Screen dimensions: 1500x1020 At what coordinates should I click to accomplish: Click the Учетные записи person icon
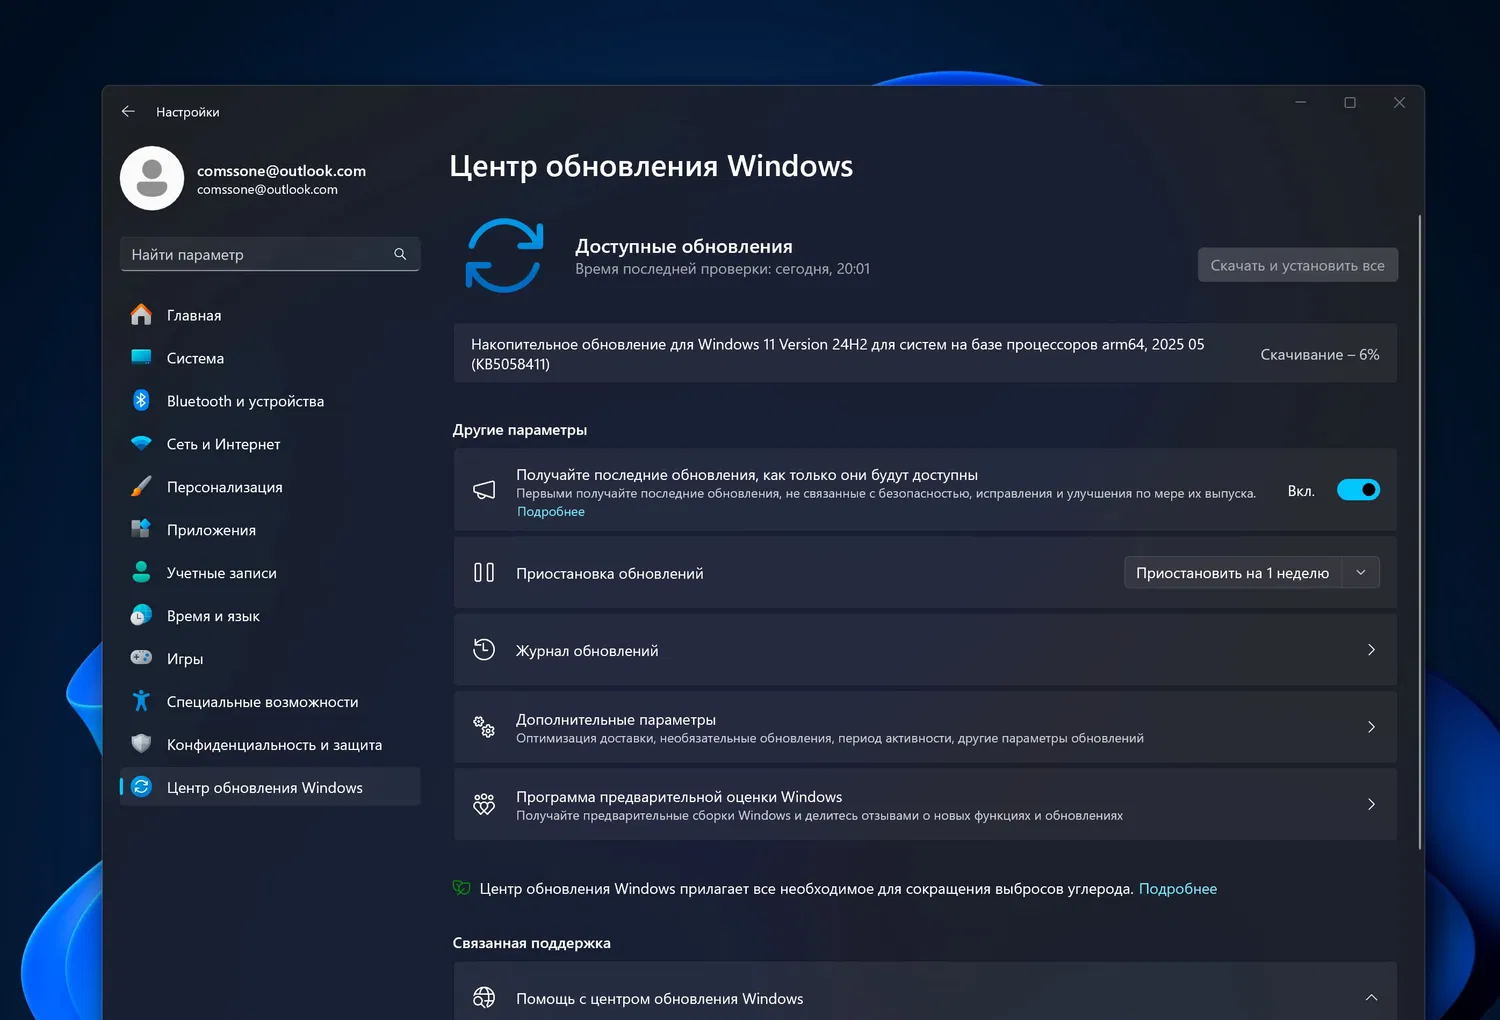[141, 573]
